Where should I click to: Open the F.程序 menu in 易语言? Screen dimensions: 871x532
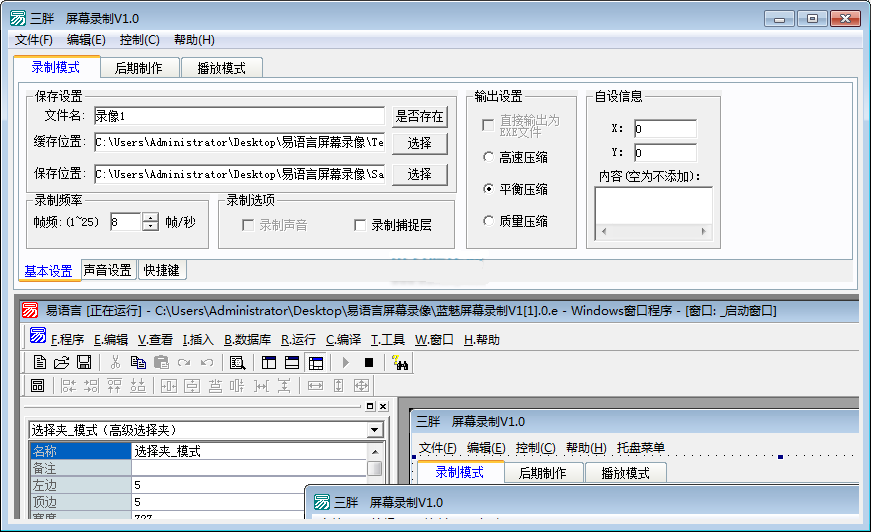pos(67,339)
